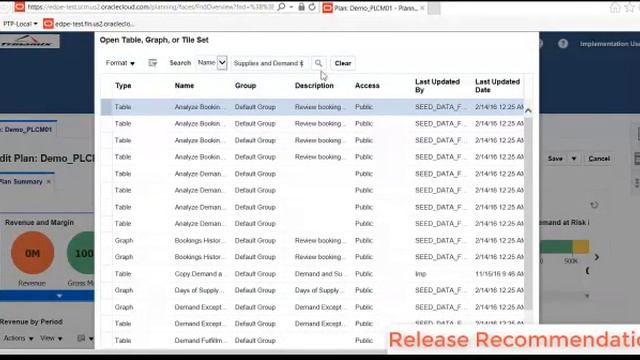The image size is (640, 360).
Task: Click the Detach table icon next to Format
Action: pos(153,63)
